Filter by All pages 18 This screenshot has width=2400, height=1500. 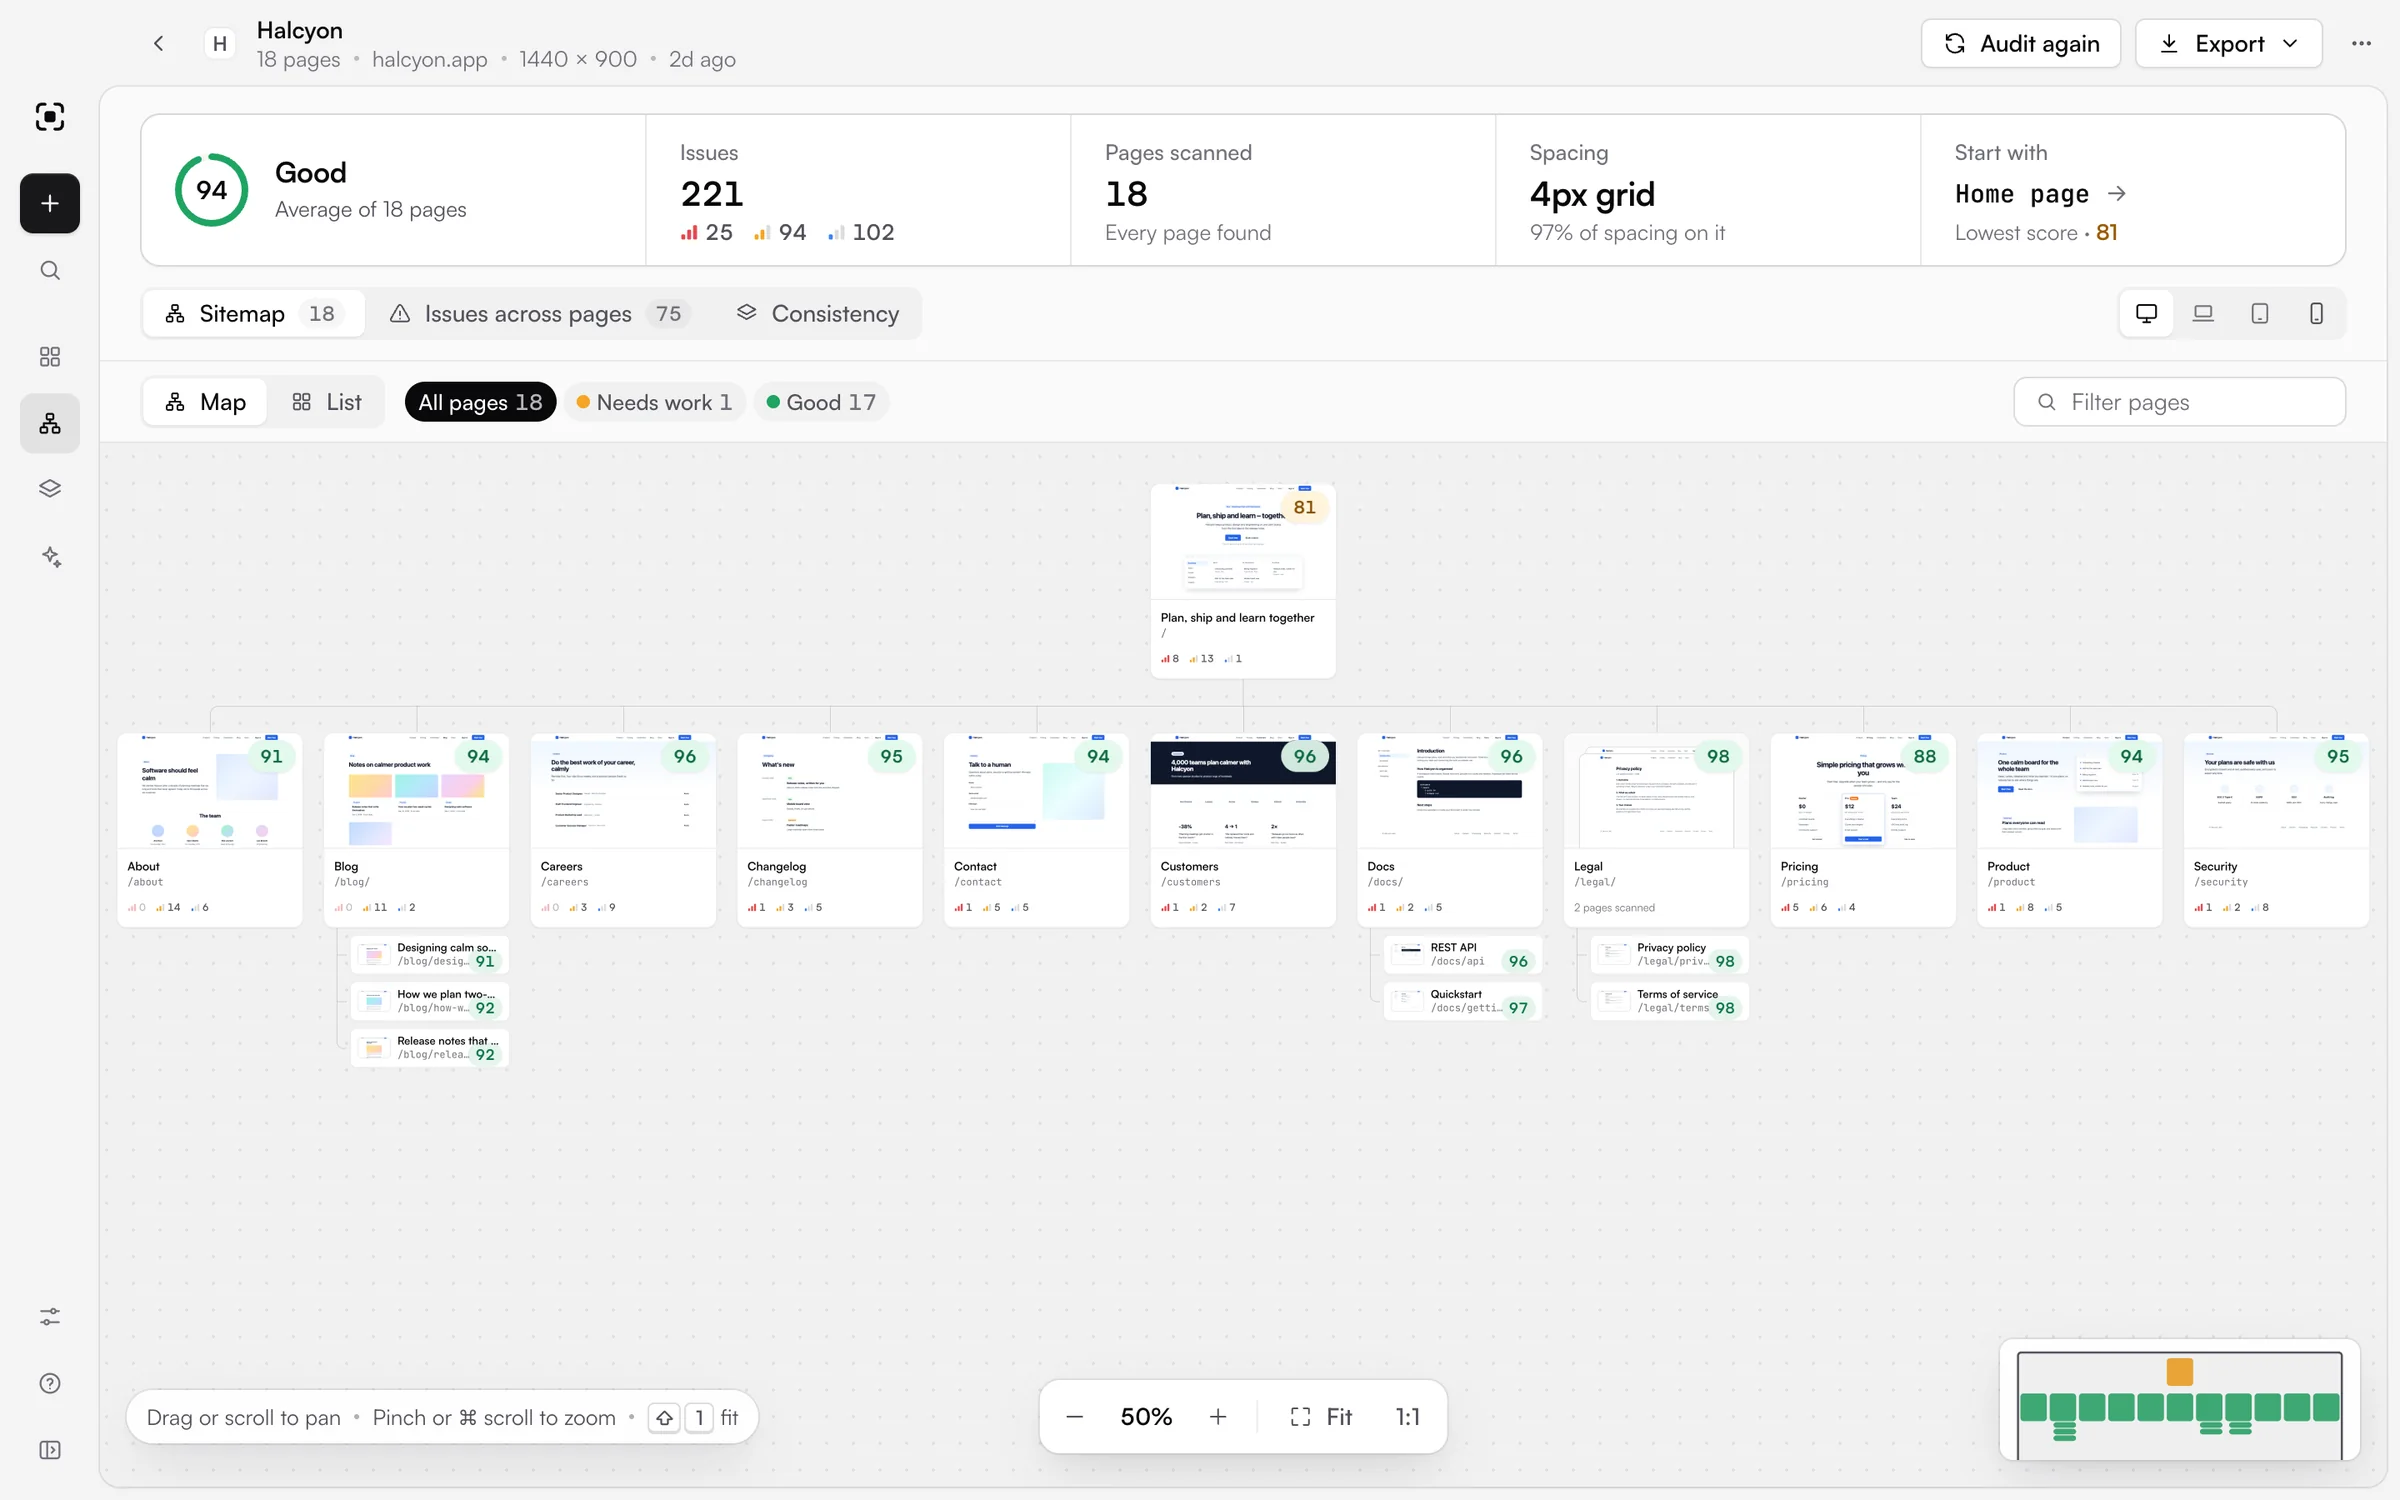click(x=480, y=402)
